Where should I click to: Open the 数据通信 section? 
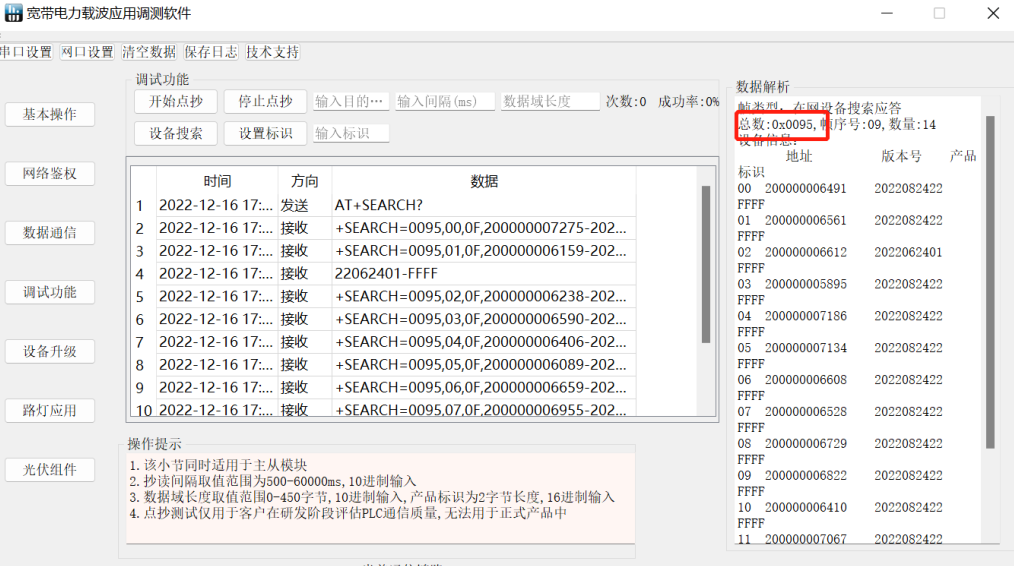pyautogui.click(x=50, y=233)
